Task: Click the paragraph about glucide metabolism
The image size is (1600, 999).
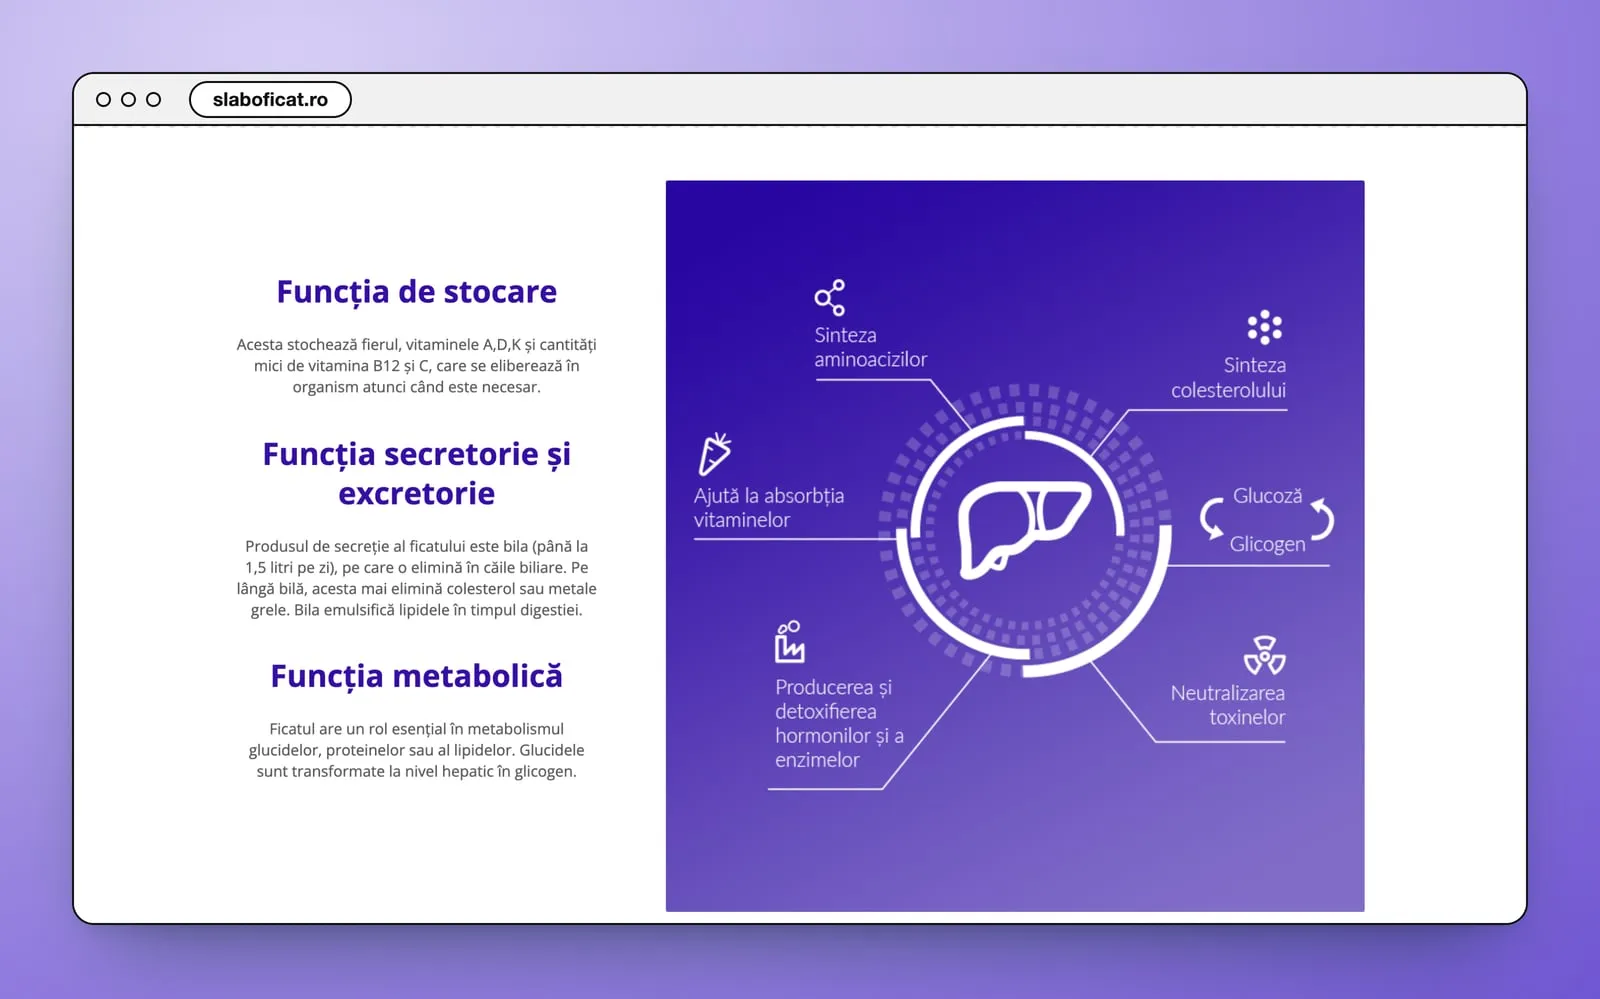Action: point(416,750)
